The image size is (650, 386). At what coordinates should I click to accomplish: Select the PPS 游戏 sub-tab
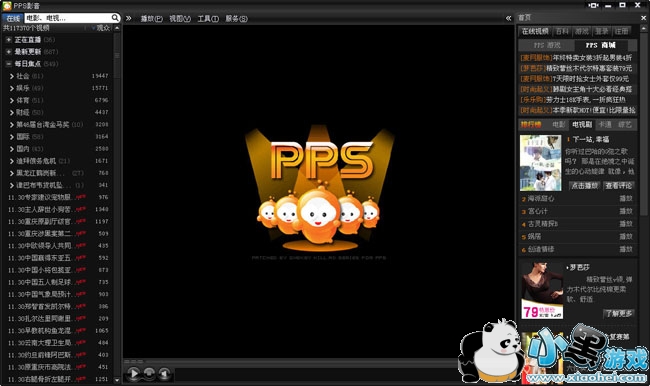tap(547, 45)
